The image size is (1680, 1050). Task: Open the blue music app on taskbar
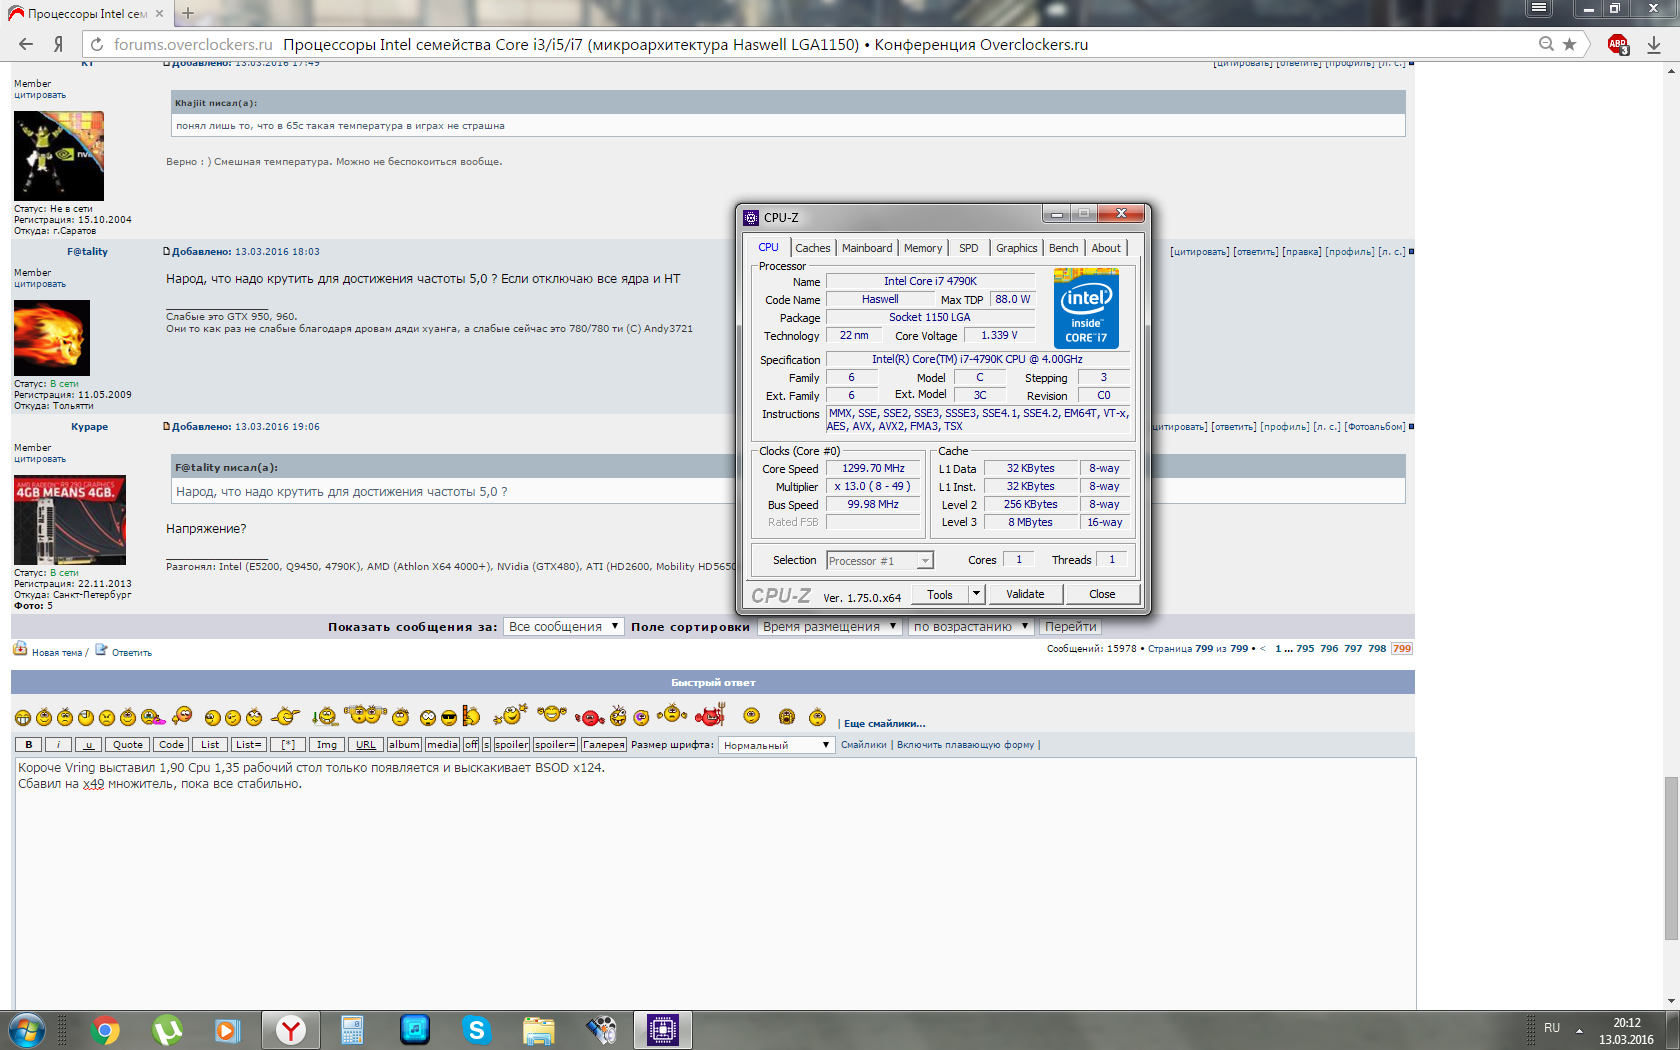click(x=414, y=1030)
